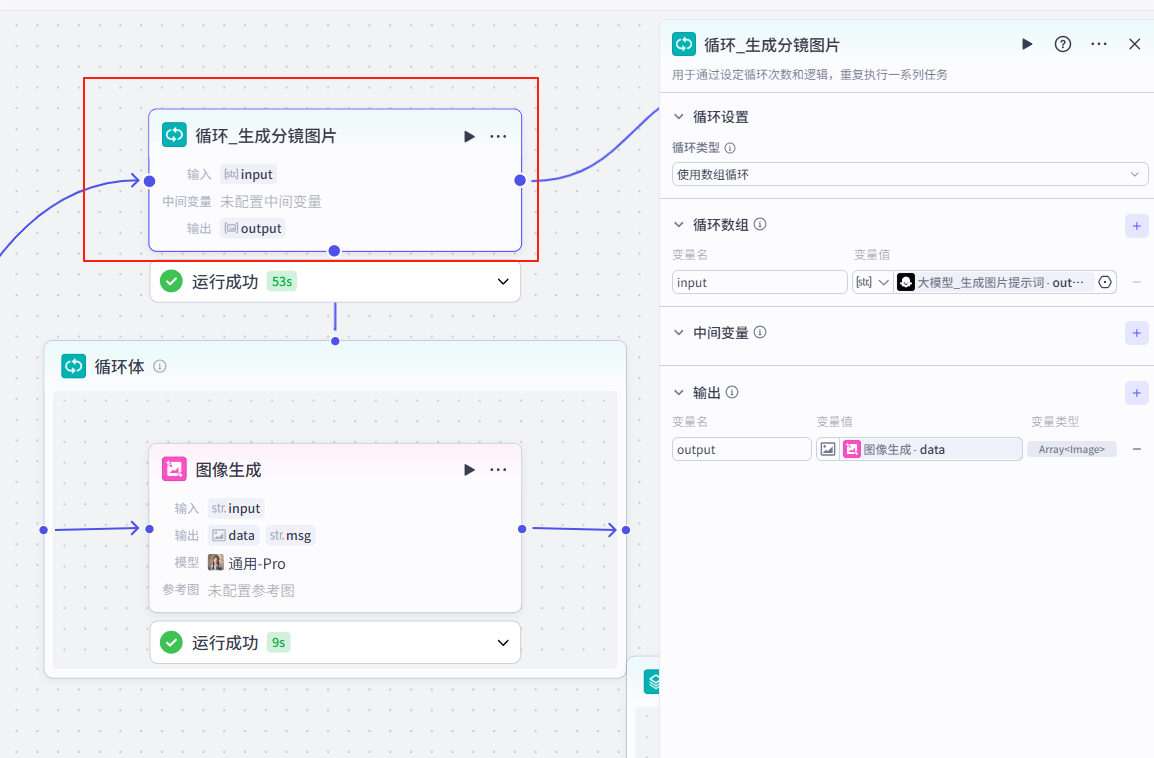
Task: Collapse the 循环设置 section
Action: tap(679, 117)
